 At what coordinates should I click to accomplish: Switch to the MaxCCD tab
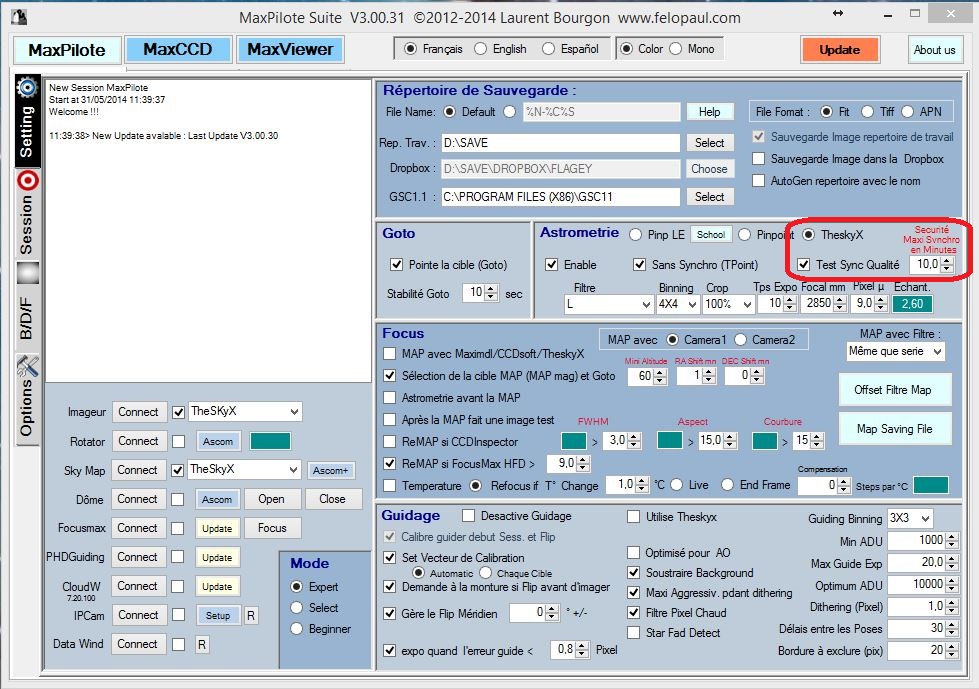click(x=178, y=49)
